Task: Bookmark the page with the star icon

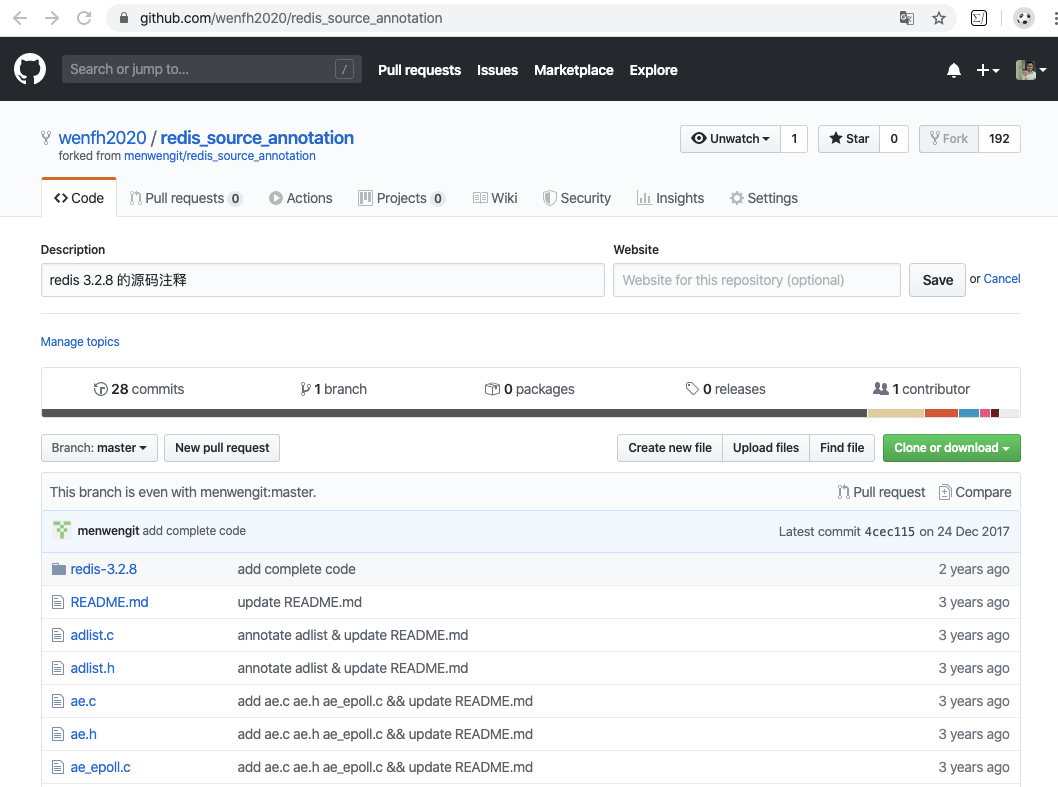Action: (938, 17)
